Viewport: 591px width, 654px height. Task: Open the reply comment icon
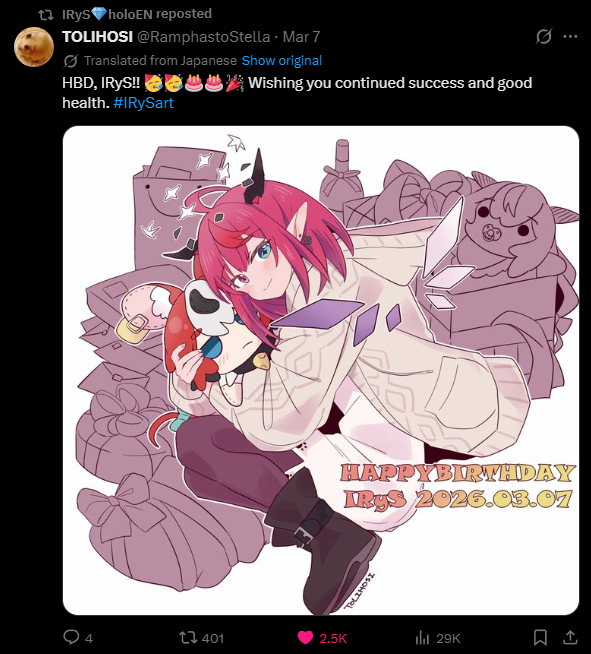pos(71,637)
